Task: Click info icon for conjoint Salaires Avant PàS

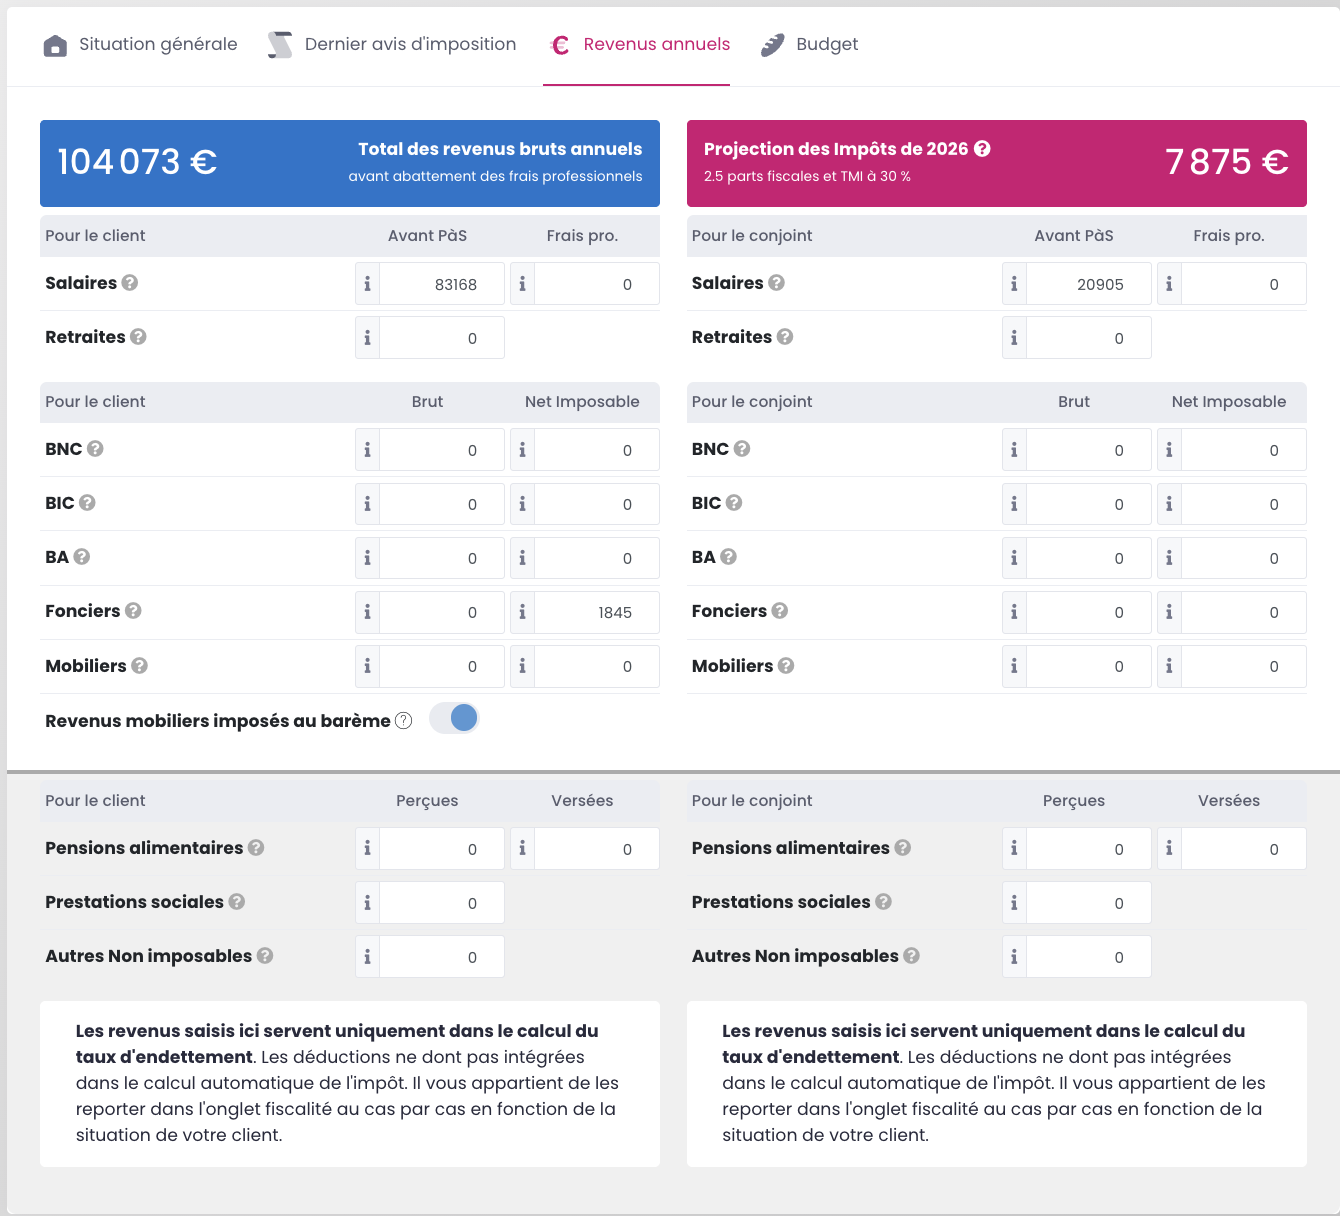Action: 1014,284
